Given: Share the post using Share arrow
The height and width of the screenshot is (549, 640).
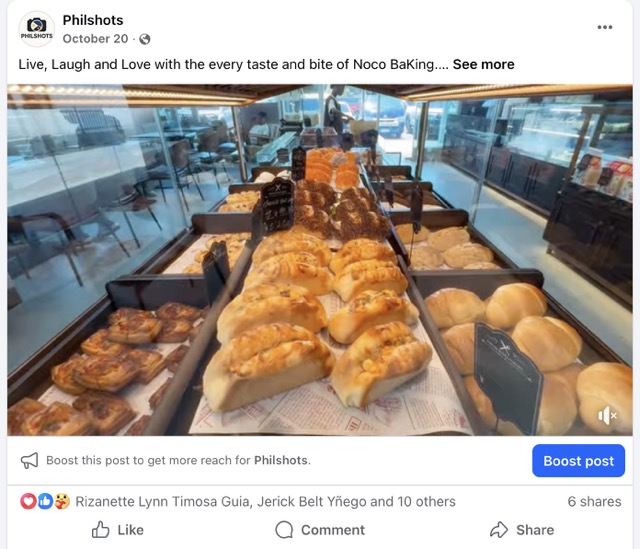Looking at the screenshot, I should (521, 530).
